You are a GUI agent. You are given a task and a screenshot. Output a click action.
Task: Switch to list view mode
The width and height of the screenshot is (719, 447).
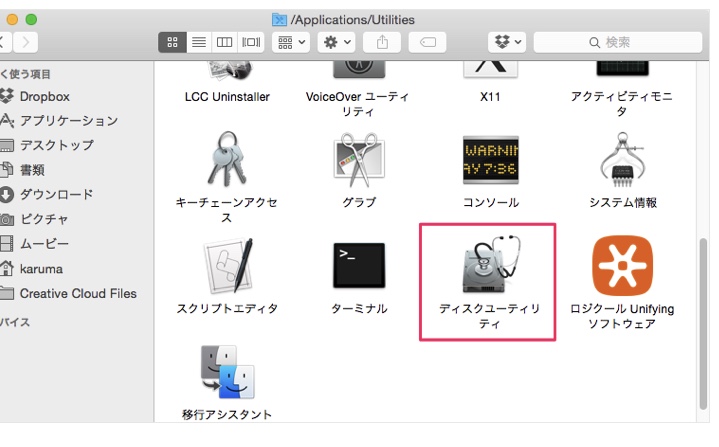198,42
